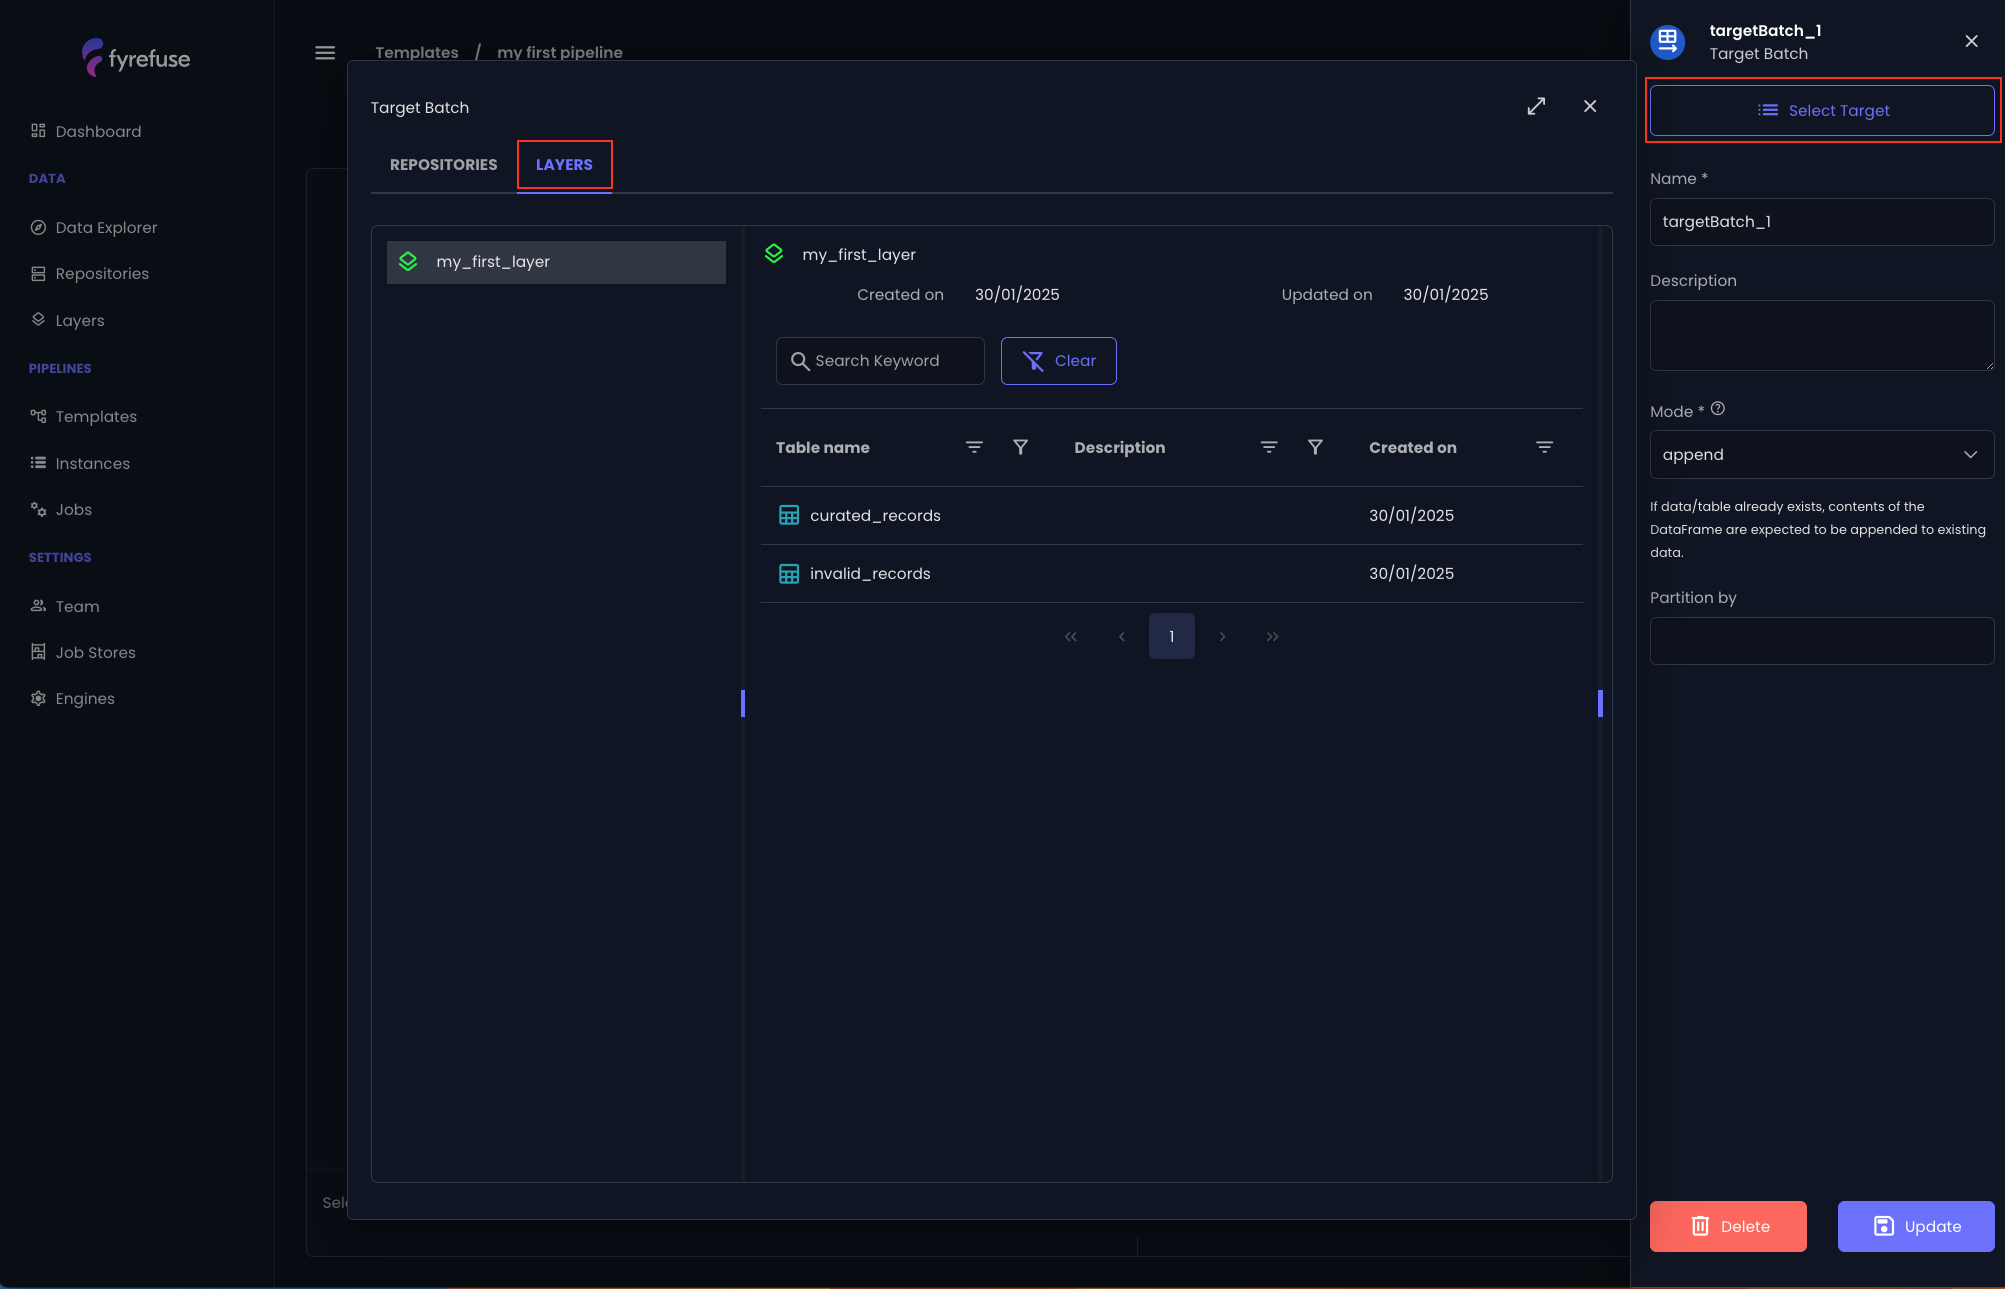The image size is (2005, 1289).
Task: Open Dashboard from the sidebar
Action: (x=86, y=131)
